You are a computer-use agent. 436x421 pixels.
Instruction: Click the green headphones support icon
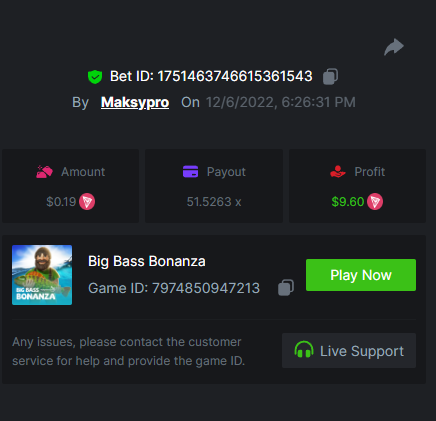(304, 350)
